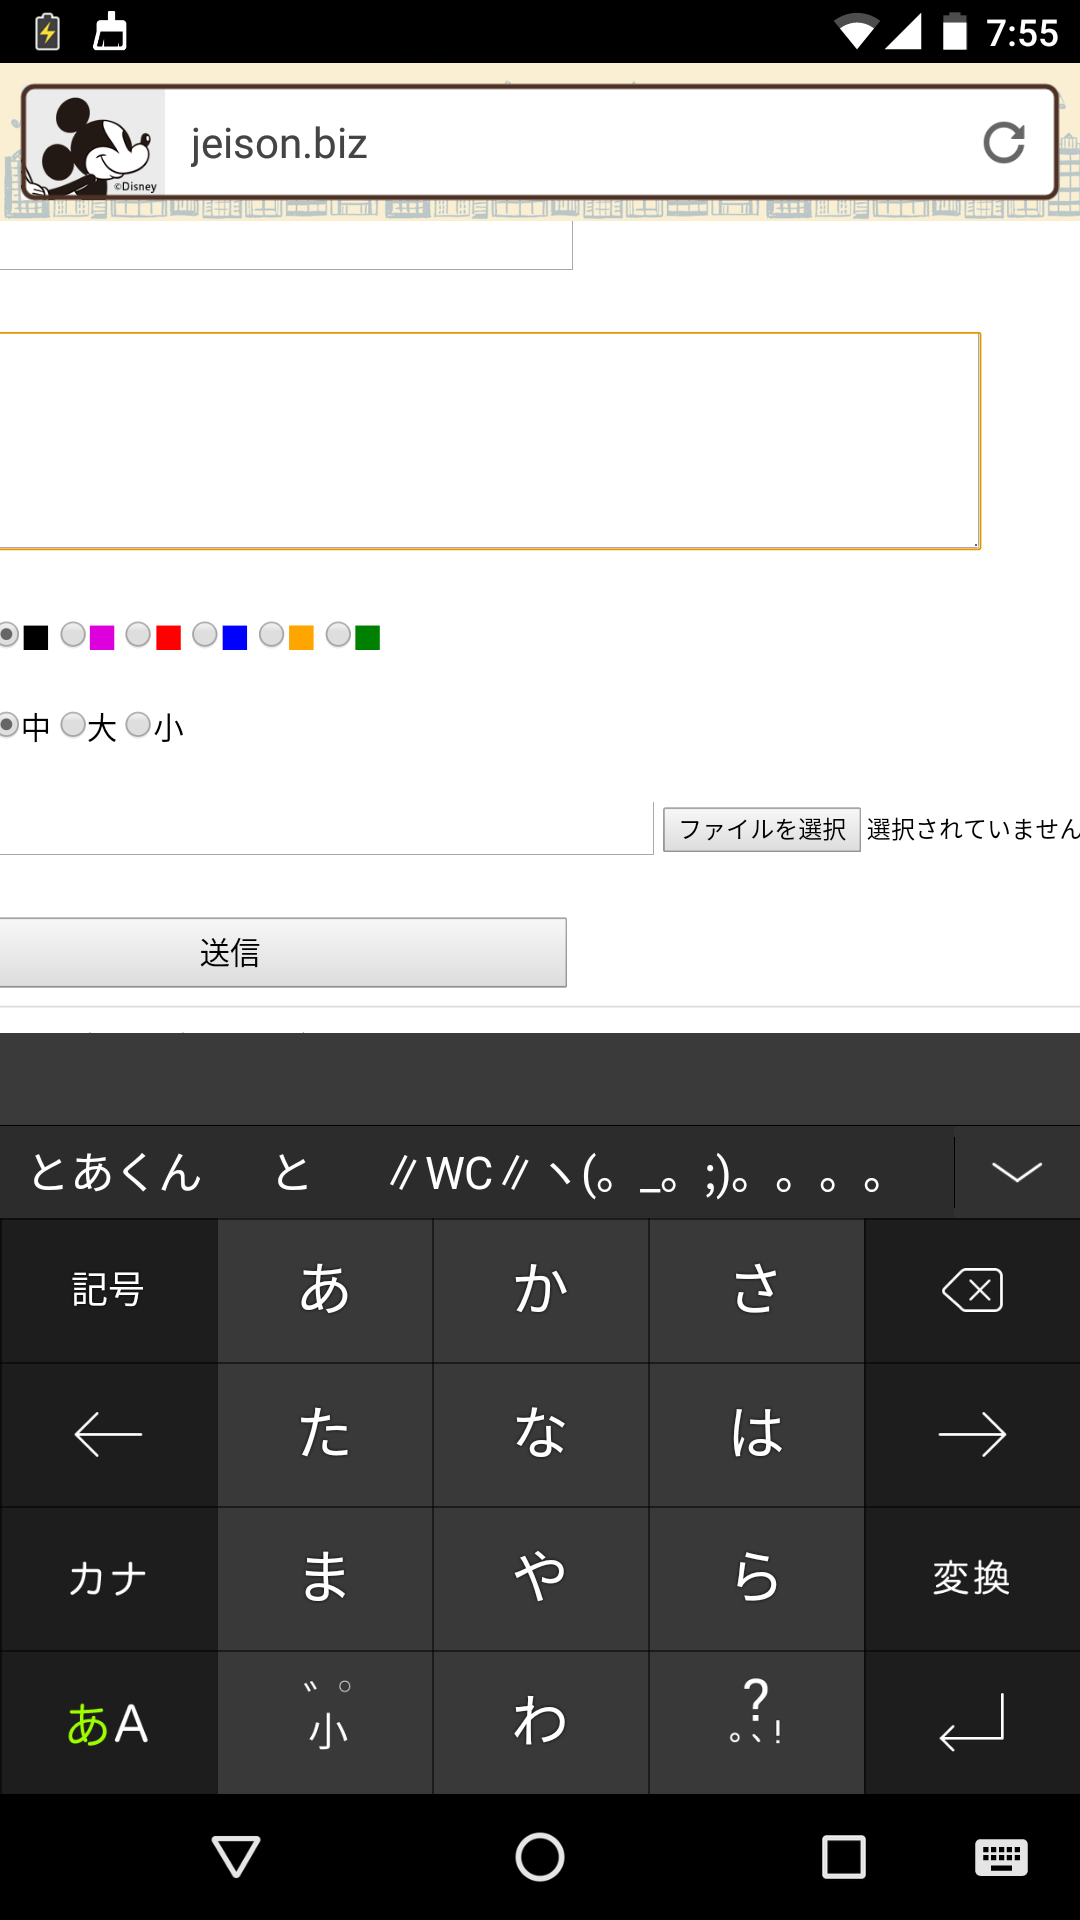This screenshot has width=1080, height=1920.
Task: Choose the とあくん suggestion
Action: tap(116, 1172)
